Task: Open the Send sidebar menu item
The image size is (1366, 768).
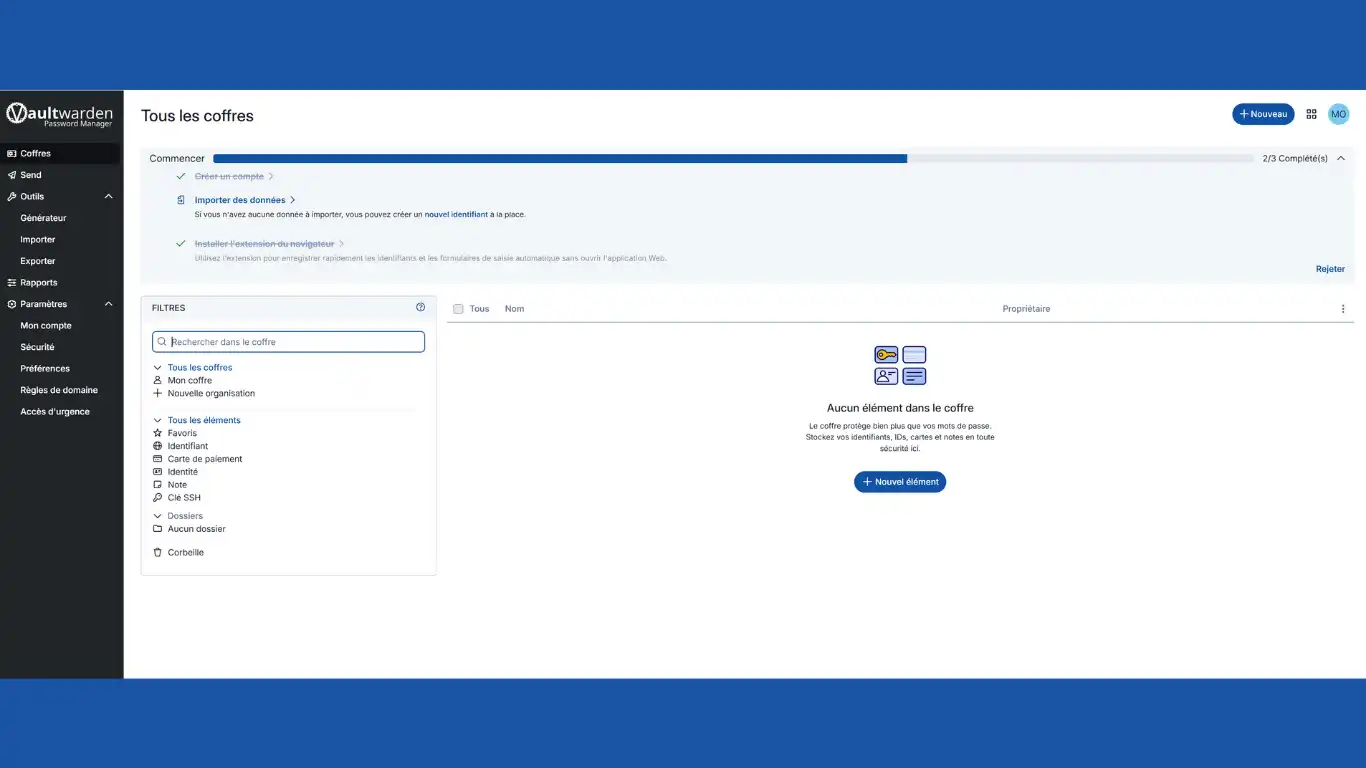Action: (31, 175)
